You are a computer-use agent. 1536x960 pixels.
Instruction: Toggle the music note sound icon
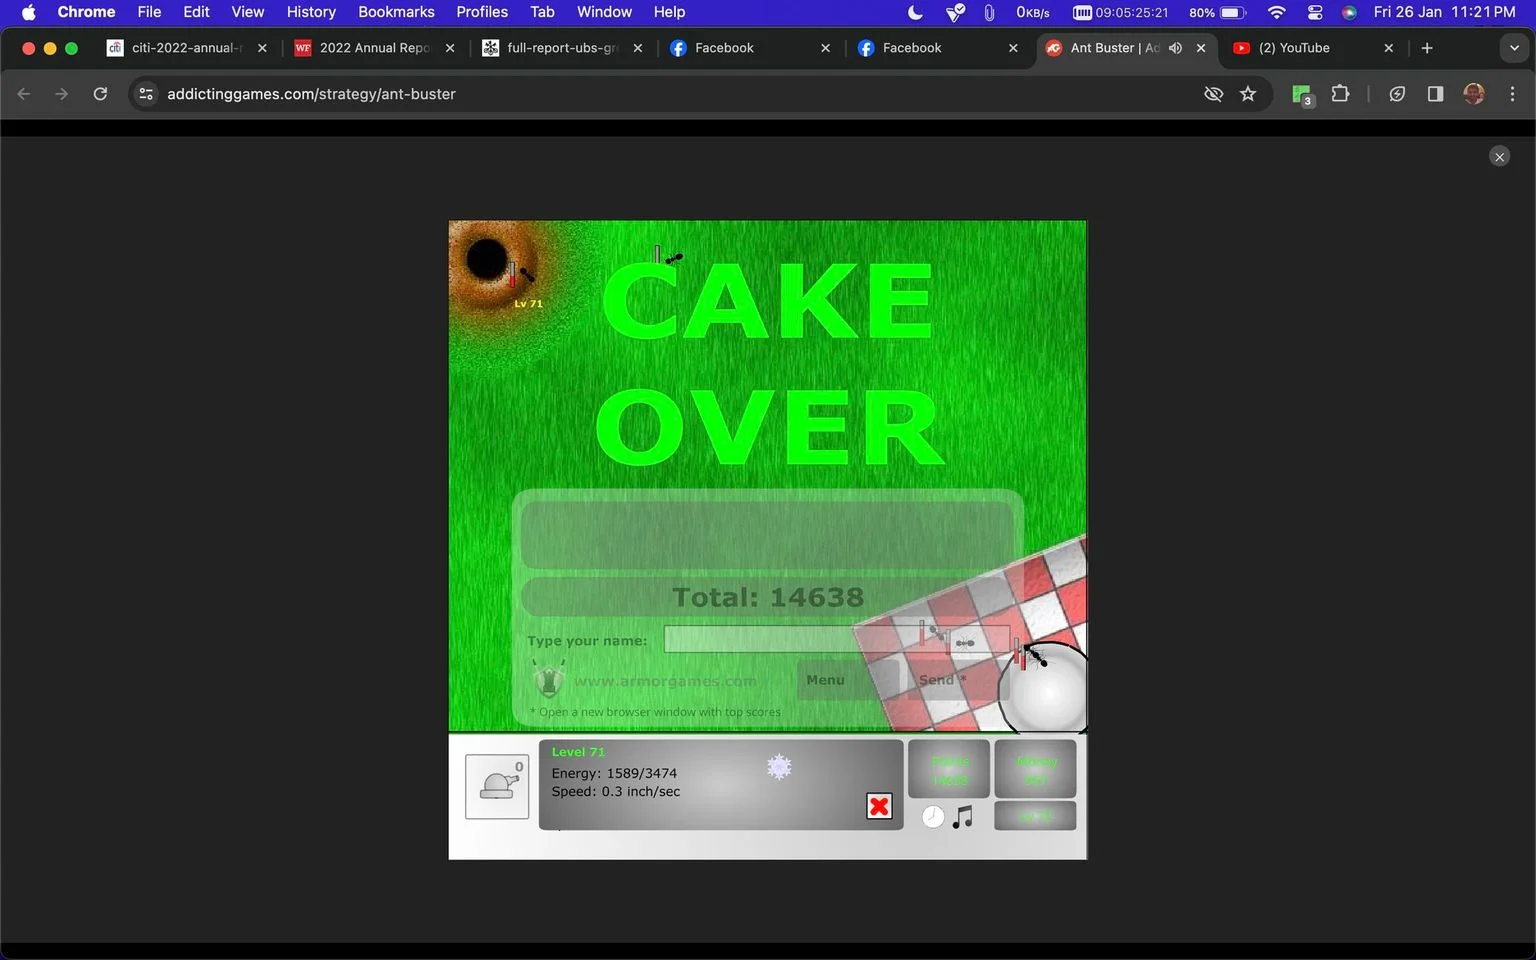[x=963, y=817]
